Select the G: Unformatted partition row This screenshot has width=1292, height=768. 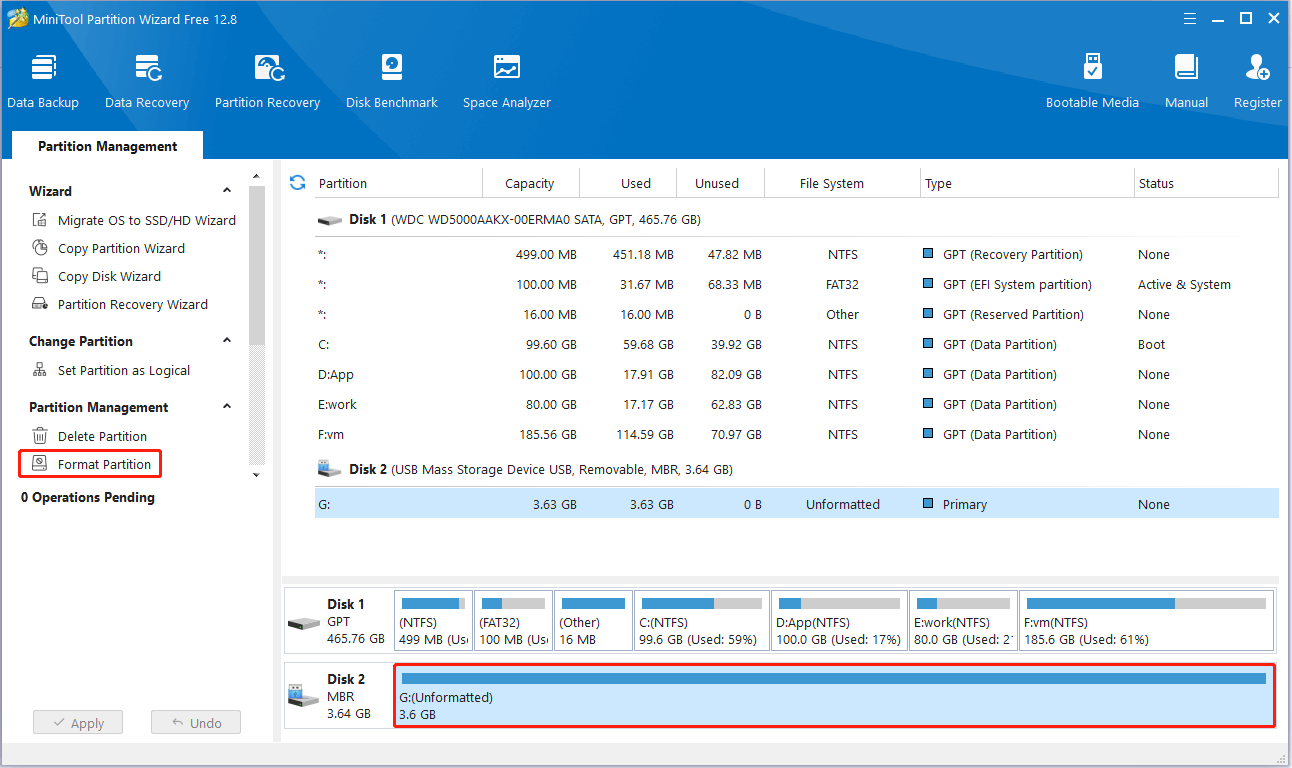click(796, 504)
